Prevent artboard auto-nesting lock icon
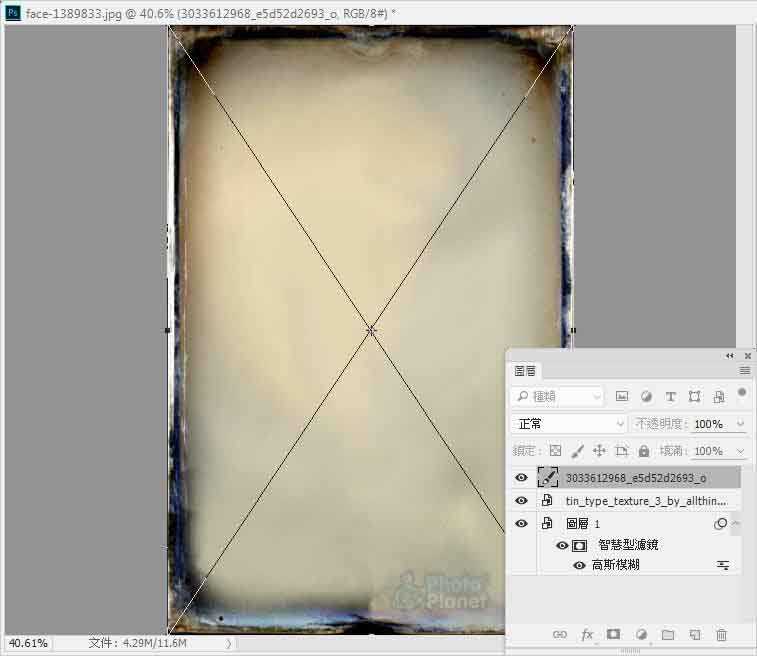This screenshot has height=656, width=757. [x=621, y=450]
